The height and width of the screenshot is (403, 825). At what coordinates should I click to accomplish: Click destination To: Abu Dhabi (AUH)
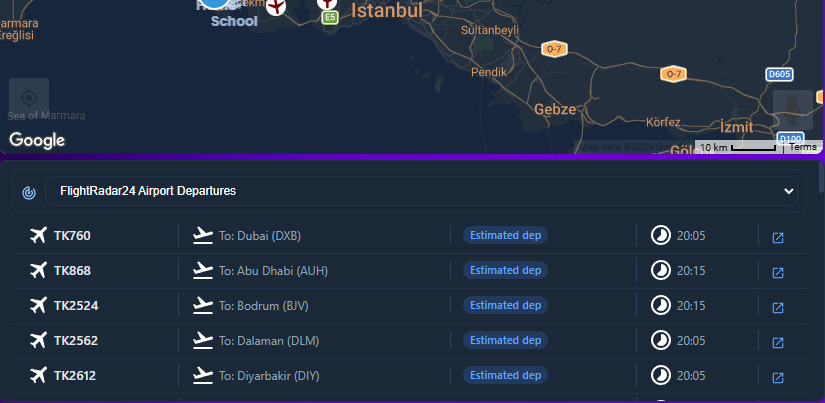(273, 271)
